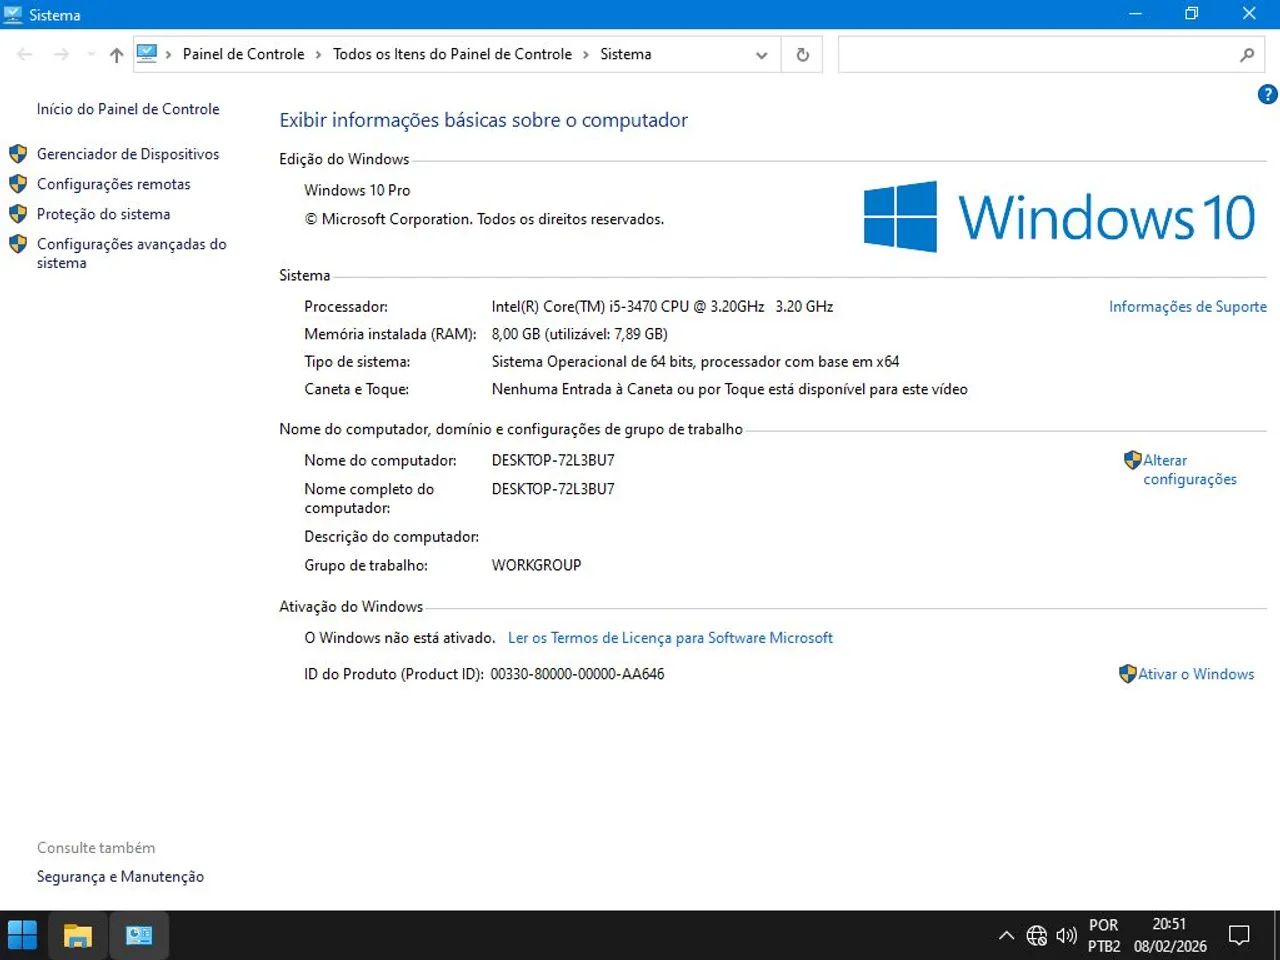Open Ler os Termos de Licença link
The image size is (1280, 960).
671,637
